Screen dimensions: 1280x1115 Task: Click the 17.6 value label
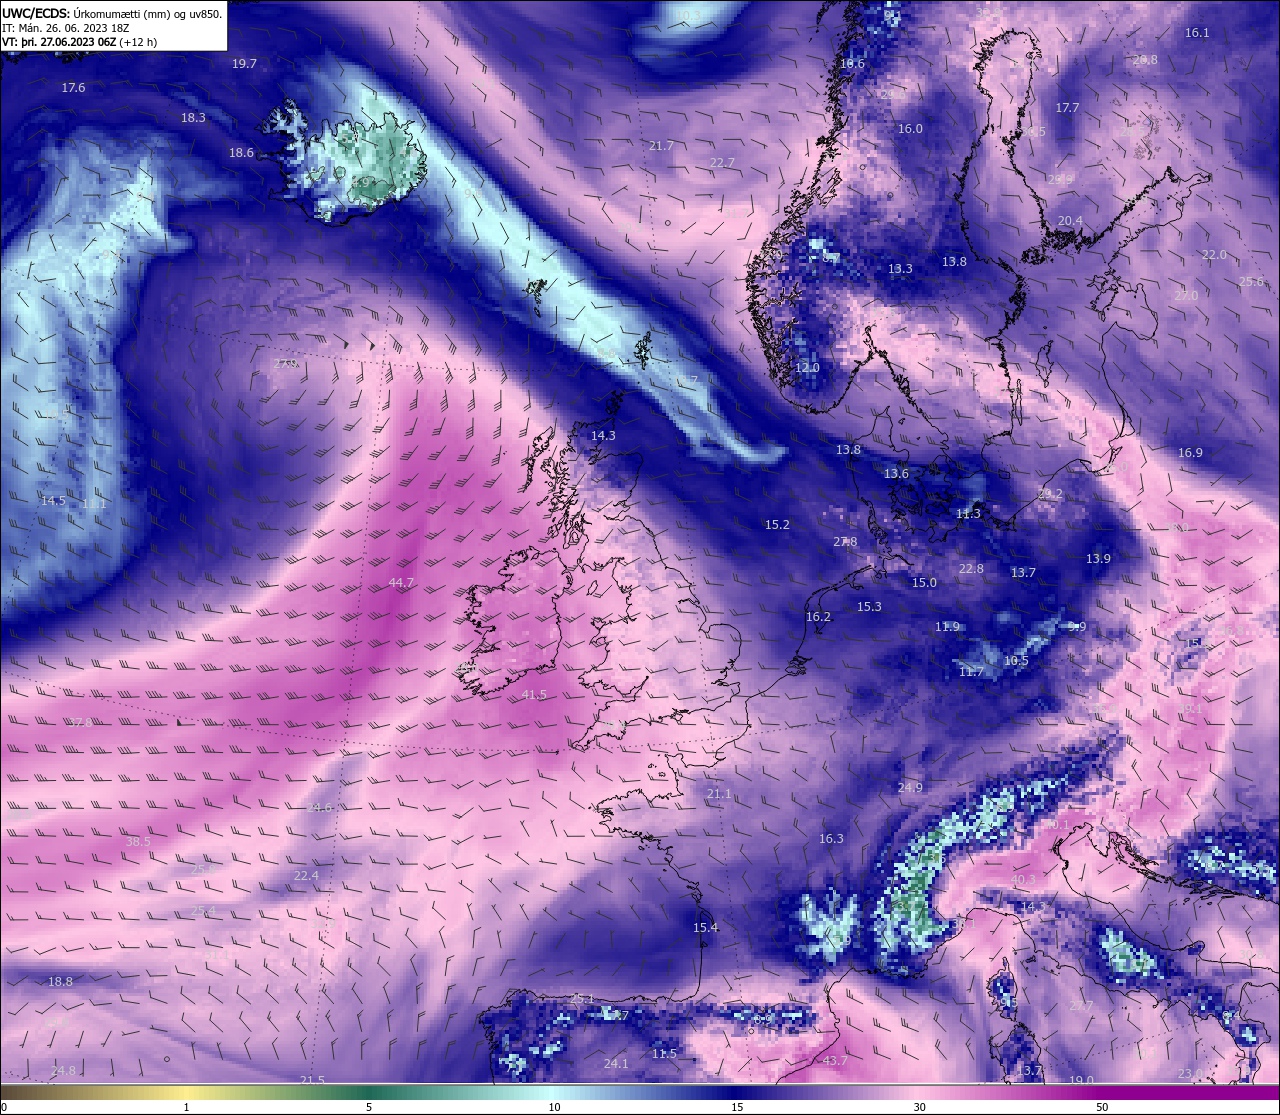73,88
